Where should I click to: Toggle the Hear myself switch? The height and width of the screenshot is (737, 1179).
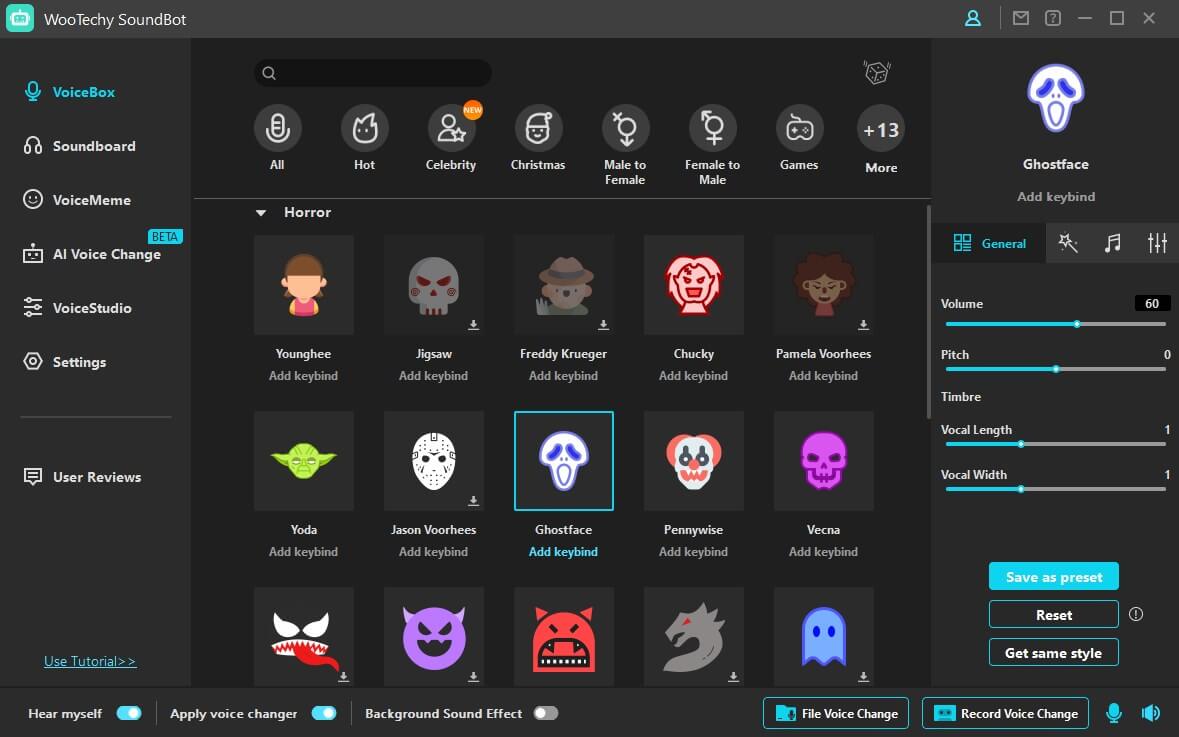(129, 713)
